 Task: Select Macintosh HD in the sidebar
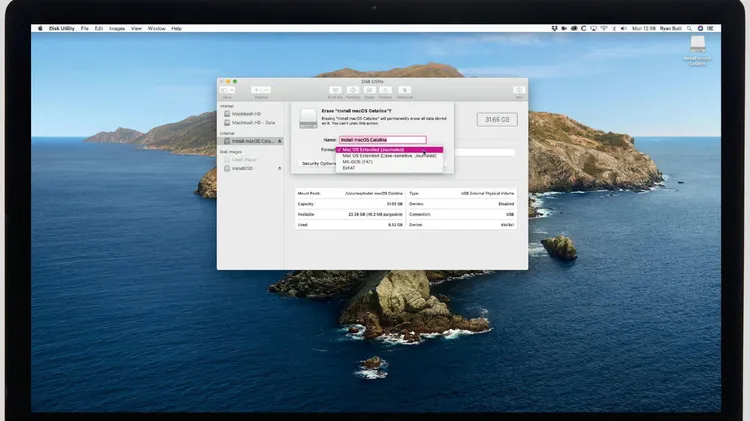(245, 113)
